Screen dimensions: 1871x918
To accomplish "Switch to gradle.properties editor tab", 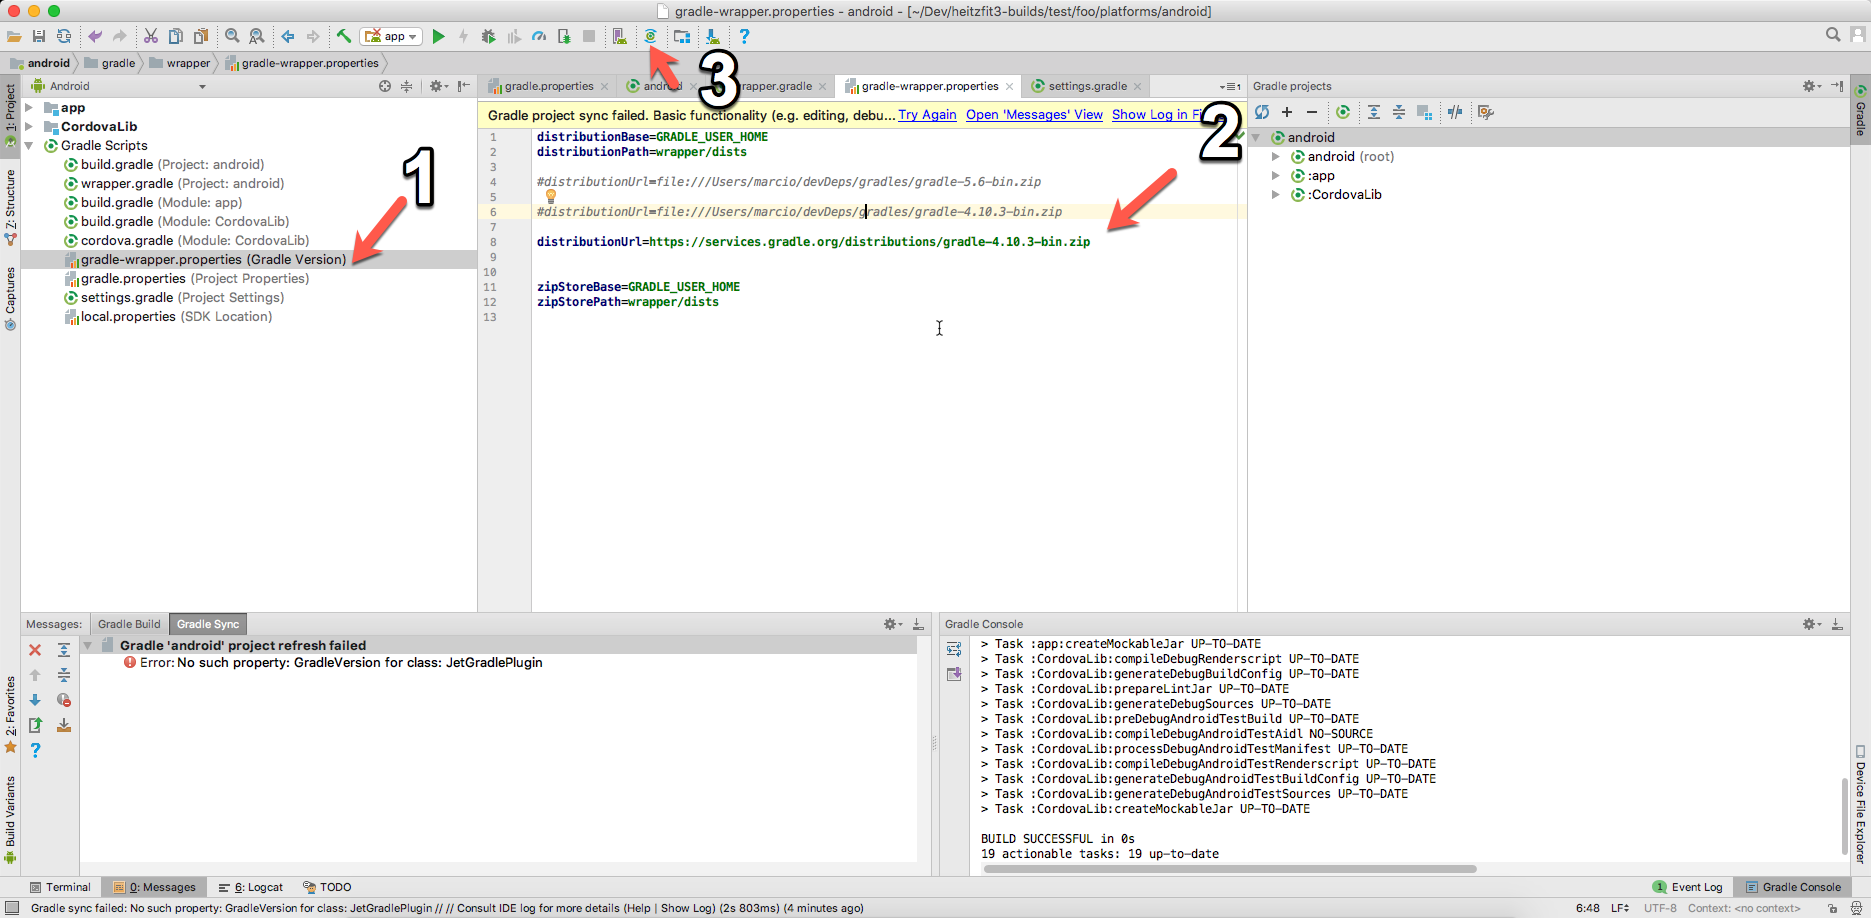I will (x=548, y=86).
